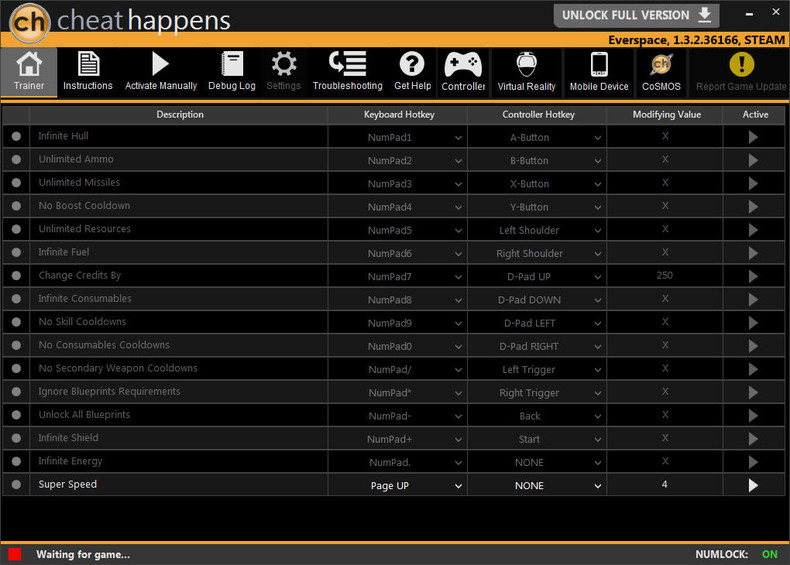This screenshot has height=565, width=790.
Task: Open the Settings gear
Action: click(x=284, y=72)
